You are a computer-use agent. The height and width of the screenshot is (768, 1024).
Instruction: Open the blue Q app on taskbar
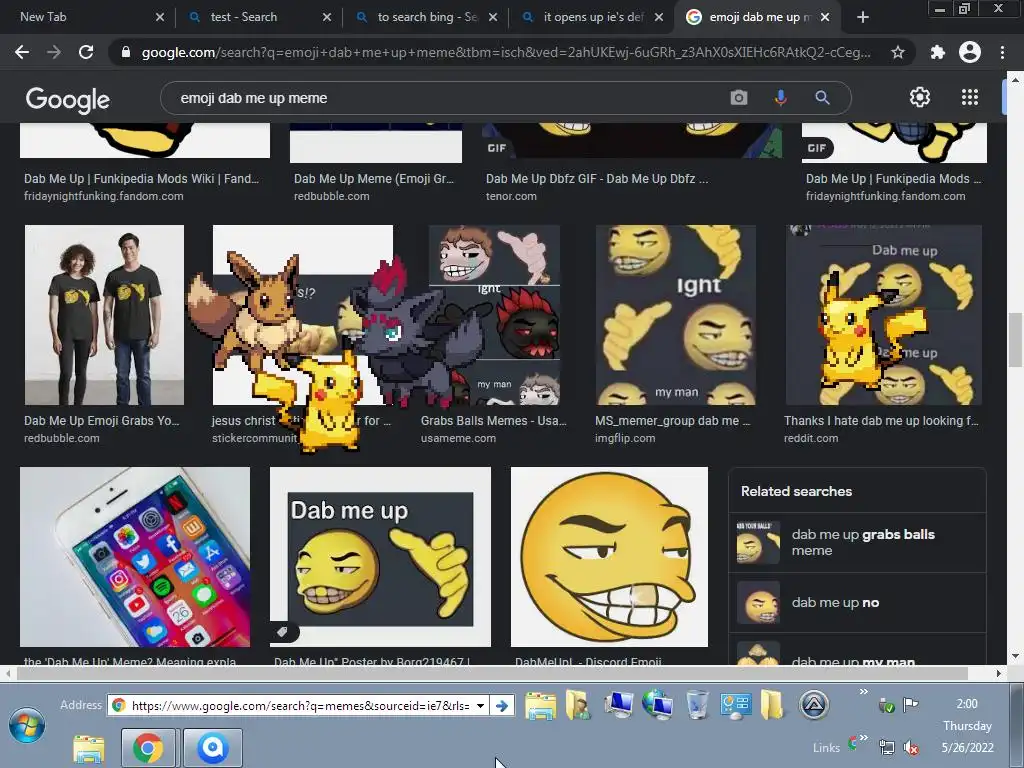213,748
